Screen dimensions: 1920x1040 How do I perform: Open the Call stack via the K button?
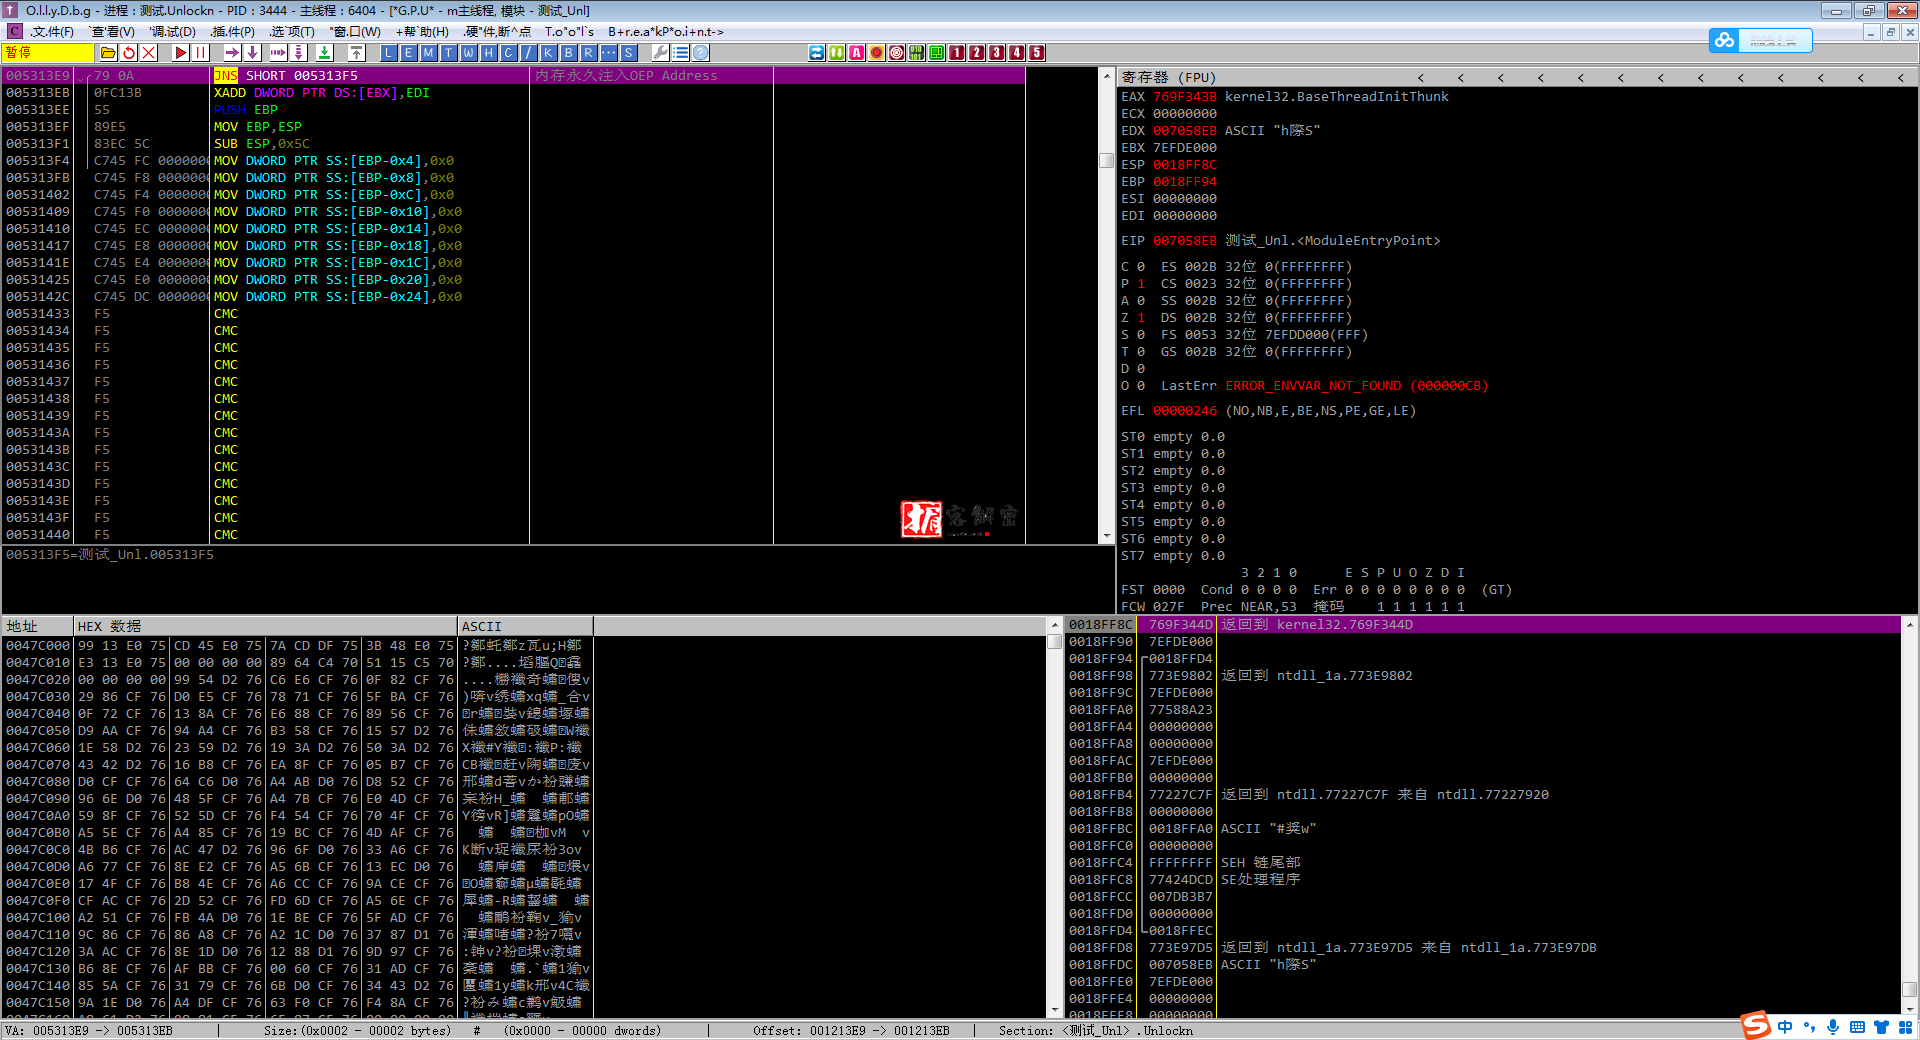[x=549, y=53]
